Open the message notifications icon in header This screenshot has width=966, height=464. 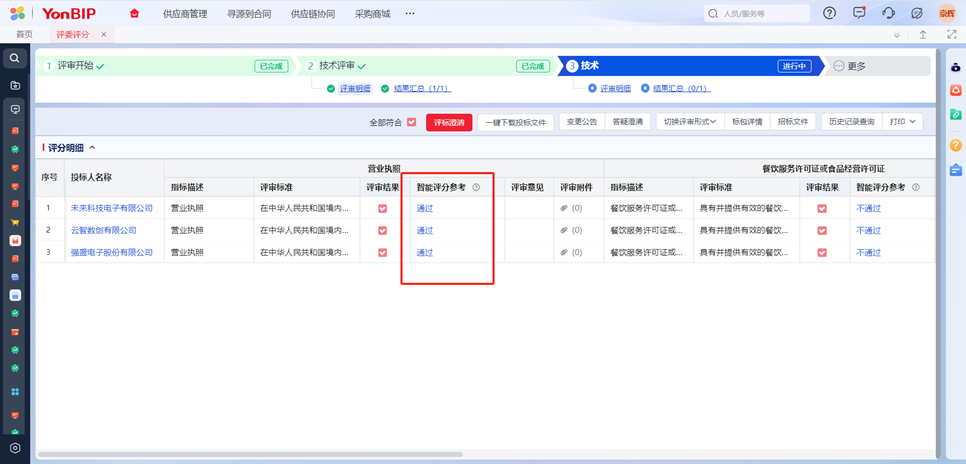point(859,13)
